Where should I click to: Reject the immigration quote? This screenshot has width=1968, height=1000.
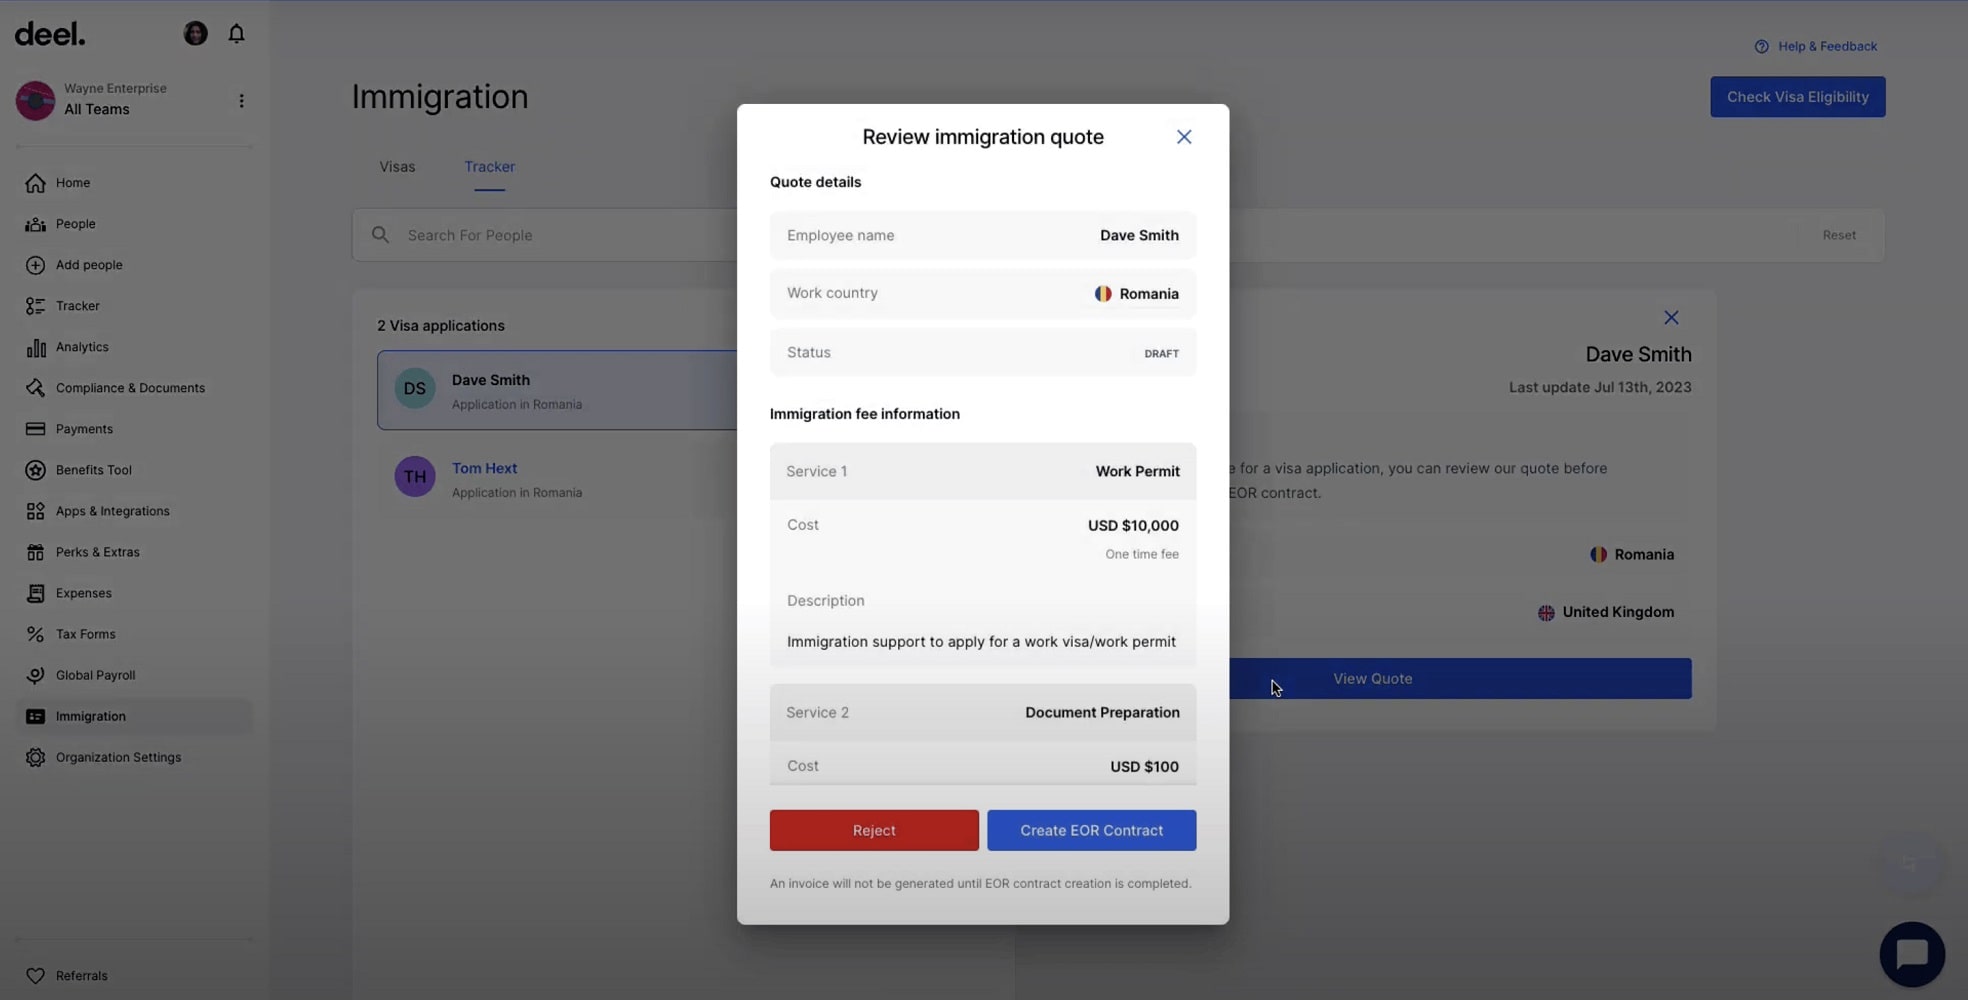[873, 830]
